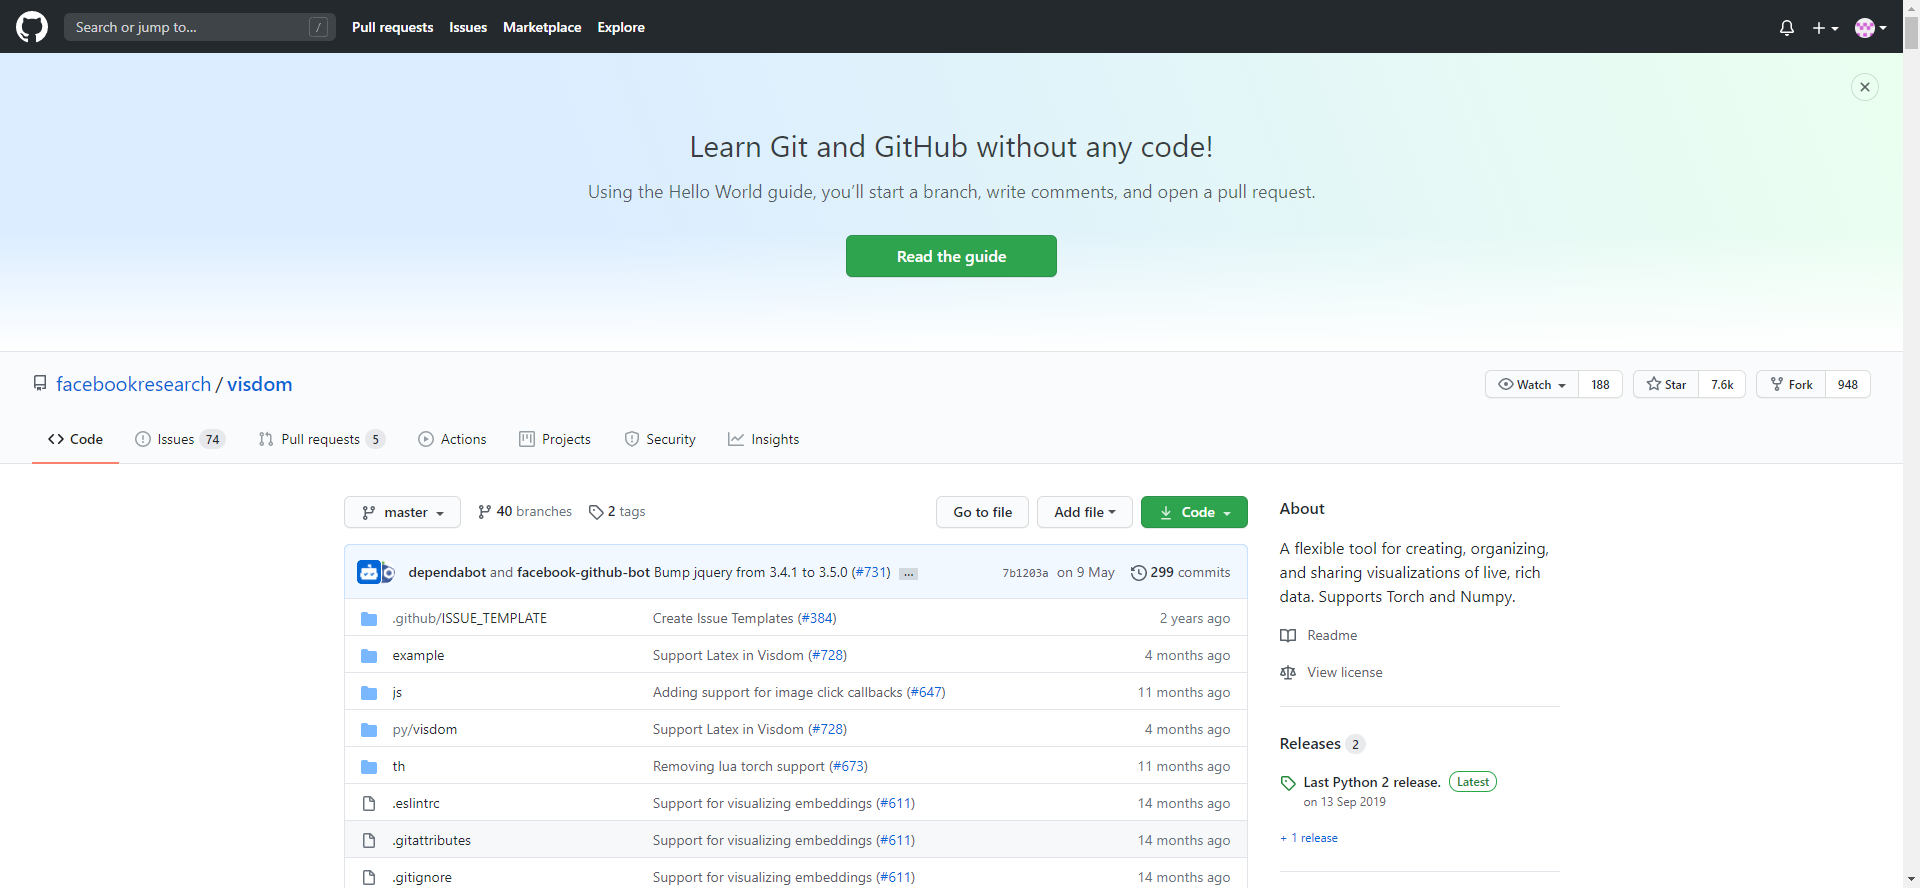Click the View license link
This screenshot has height=888, width=1920.
click(1345, 672)
